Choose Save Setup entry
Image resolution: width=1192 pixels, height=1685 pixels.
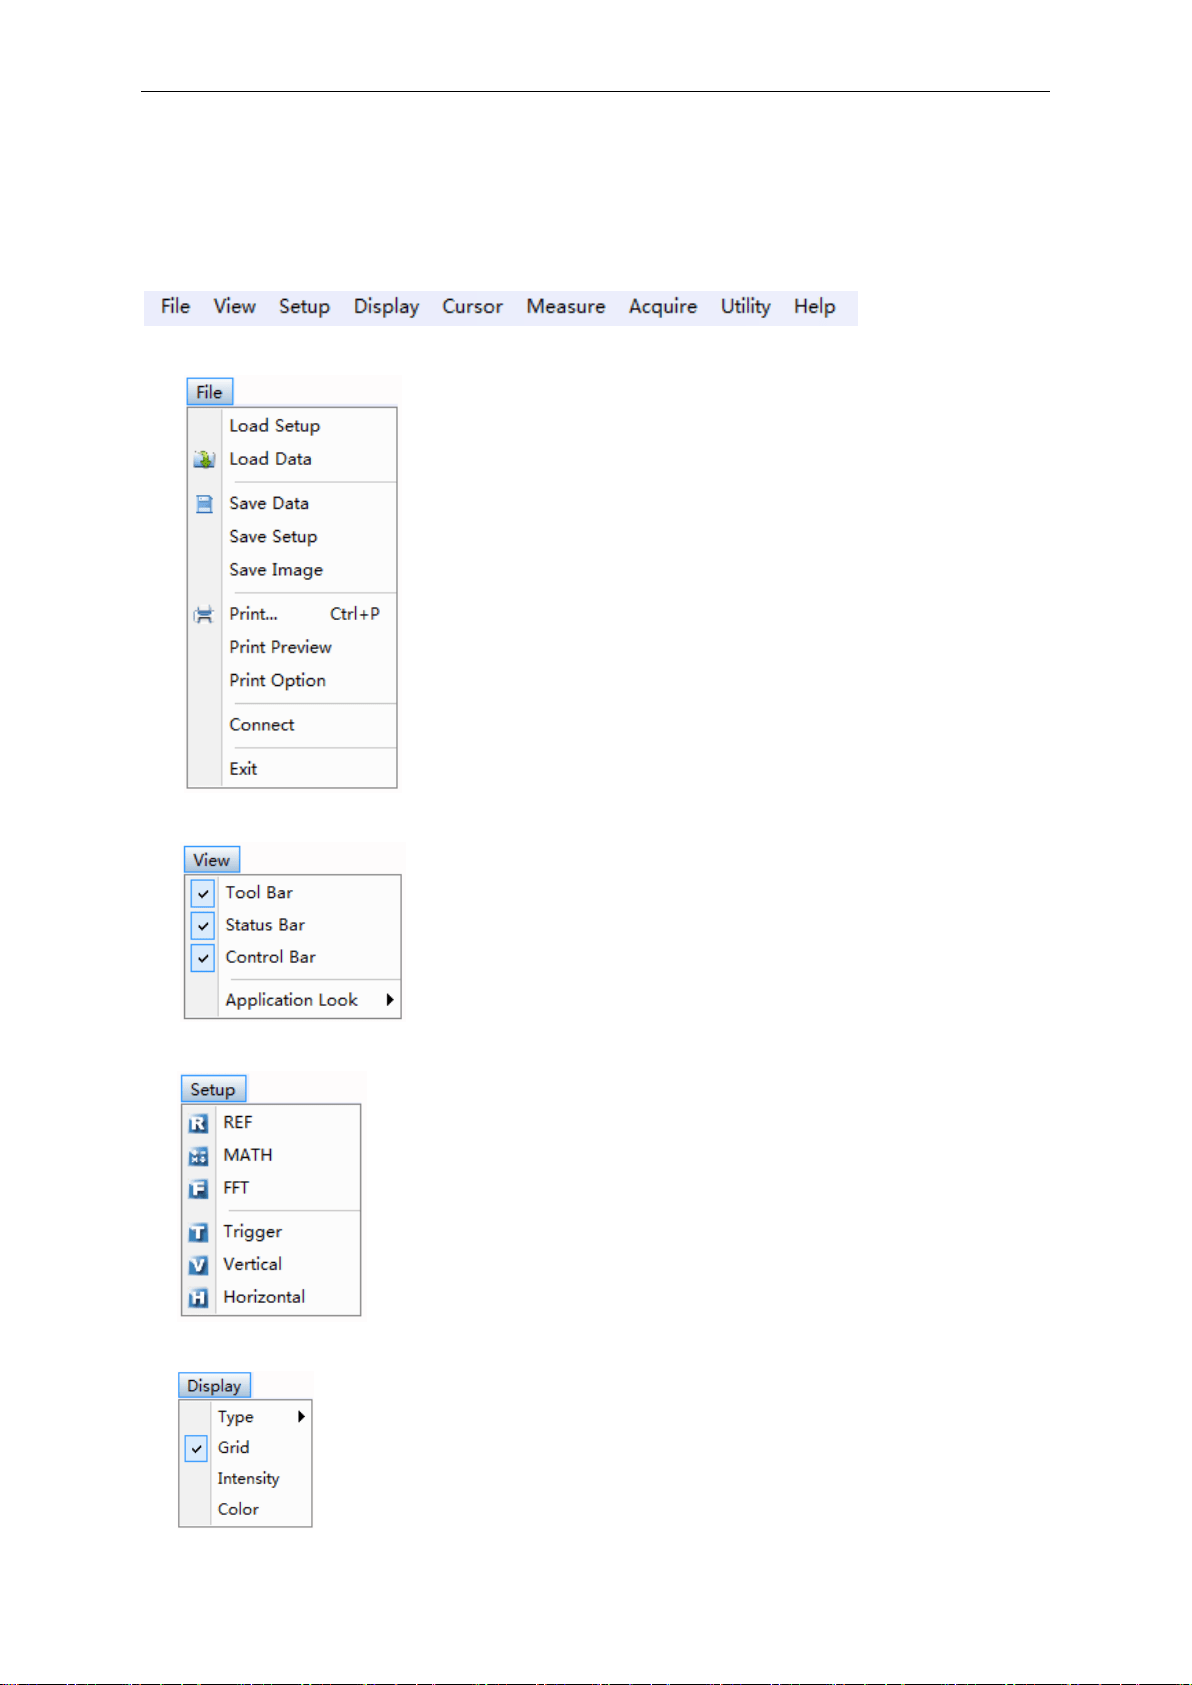point(292,537)
